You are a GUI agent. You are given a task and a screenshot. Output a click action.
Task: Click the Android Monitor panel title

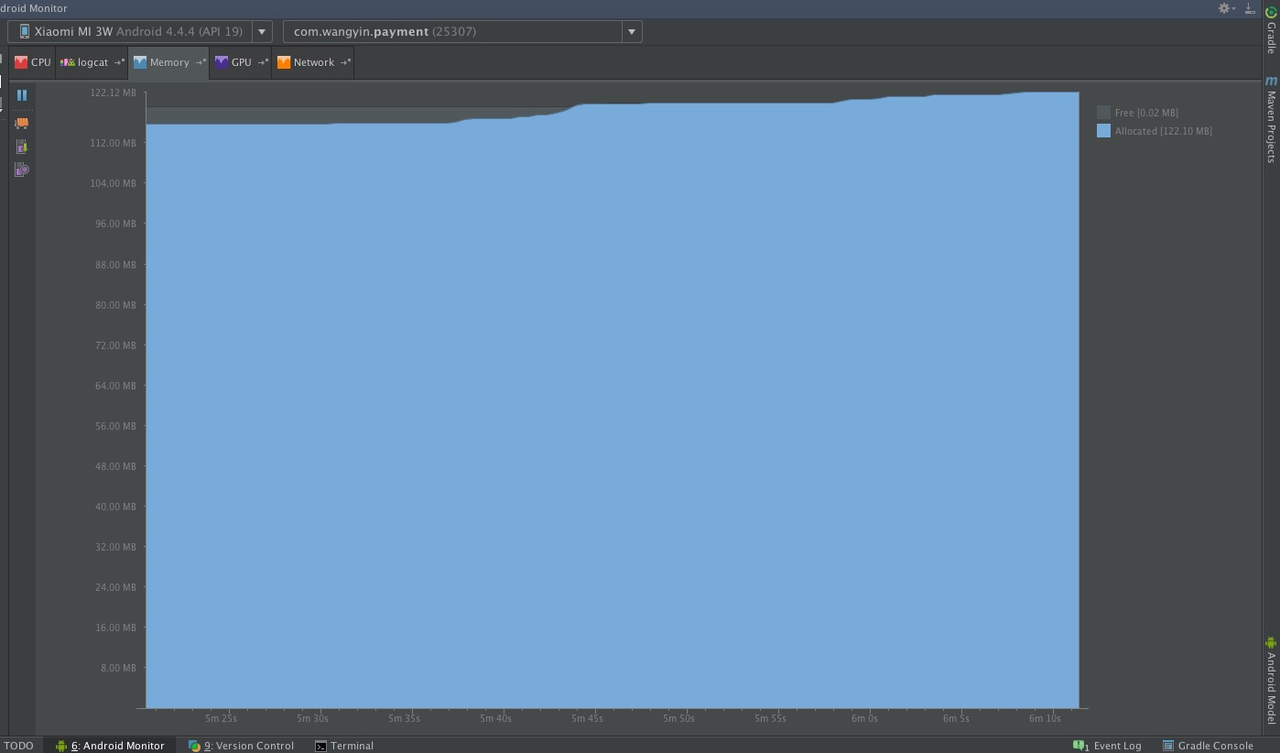[x=34, y=8]
